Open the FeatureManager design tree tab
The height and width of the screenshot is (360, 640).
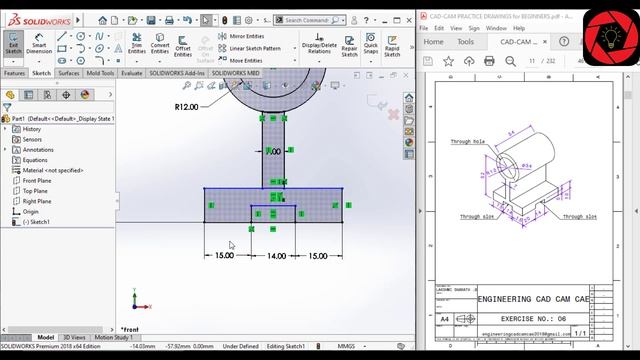pyautogui.click(x=10, y=95)
